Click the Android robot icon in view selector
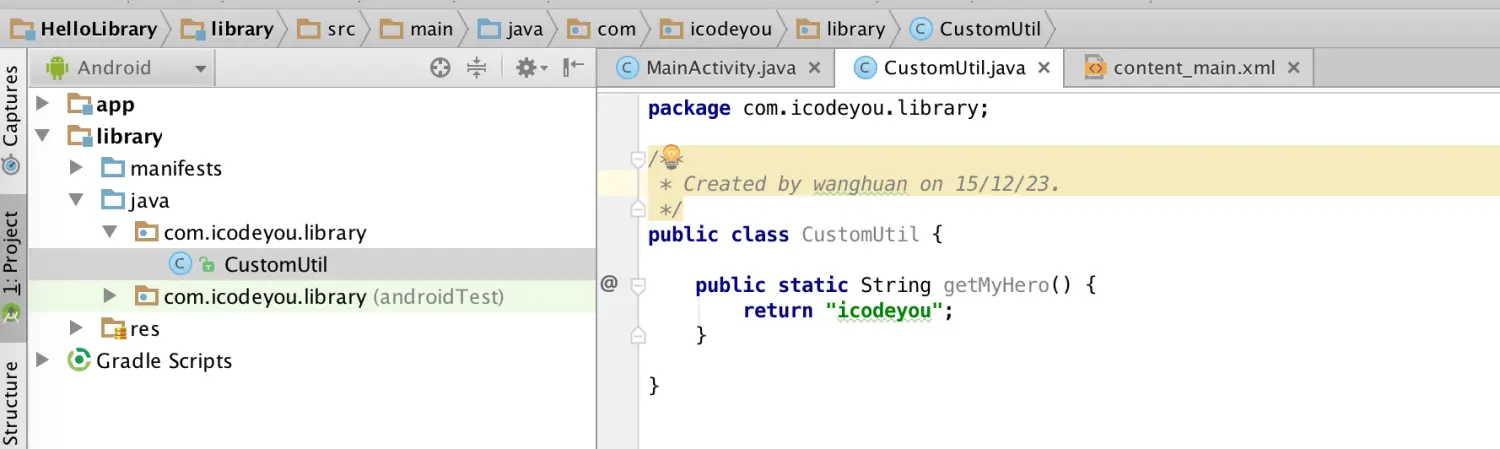Viewport: 1500px width, 449px height. coord(57,68)
